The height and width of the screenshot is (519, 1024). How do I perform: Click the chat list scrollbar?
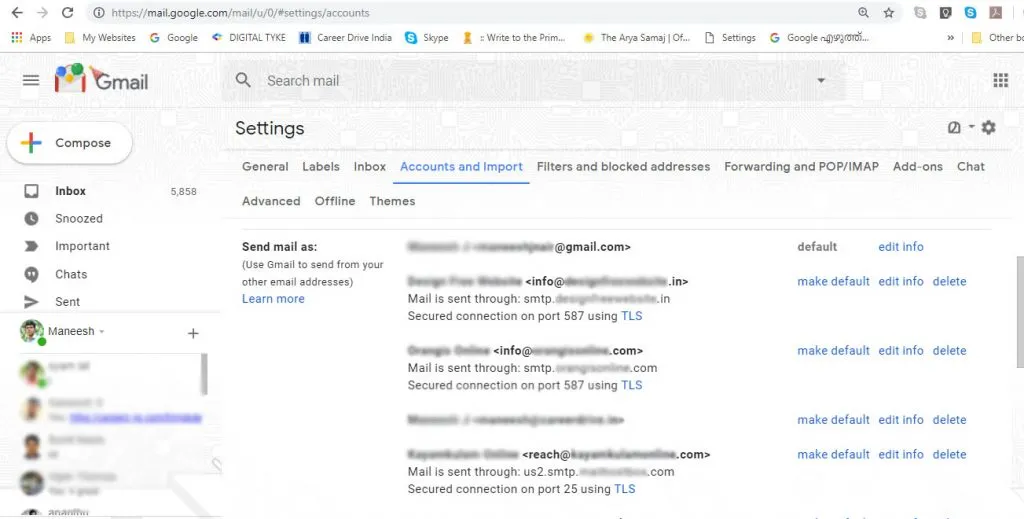(204, 374)
